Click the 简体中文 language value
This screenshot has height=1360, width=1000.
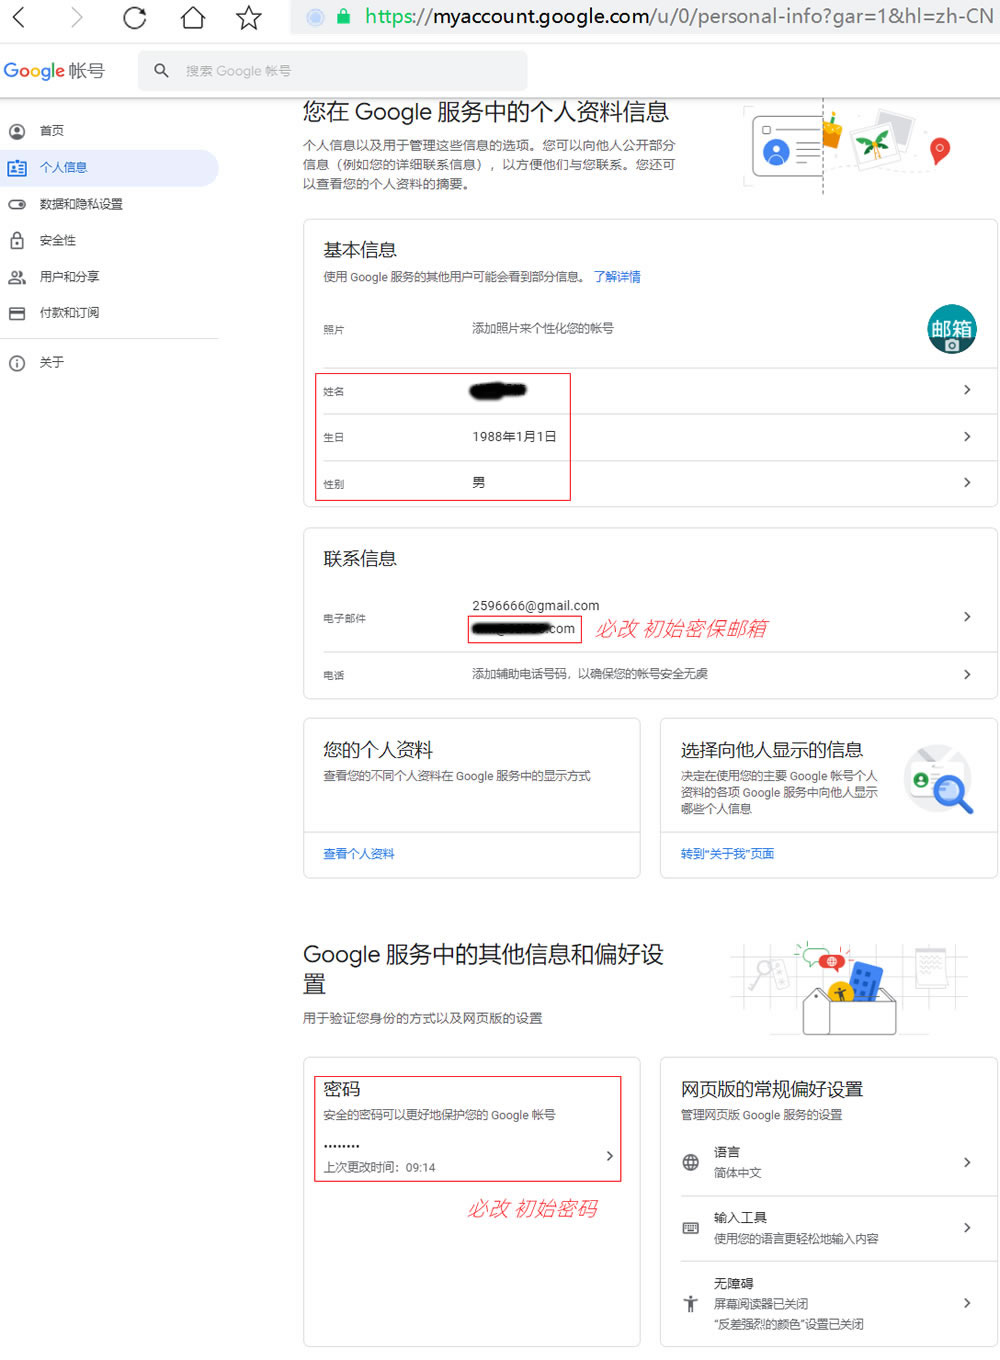coord(738,1173)
